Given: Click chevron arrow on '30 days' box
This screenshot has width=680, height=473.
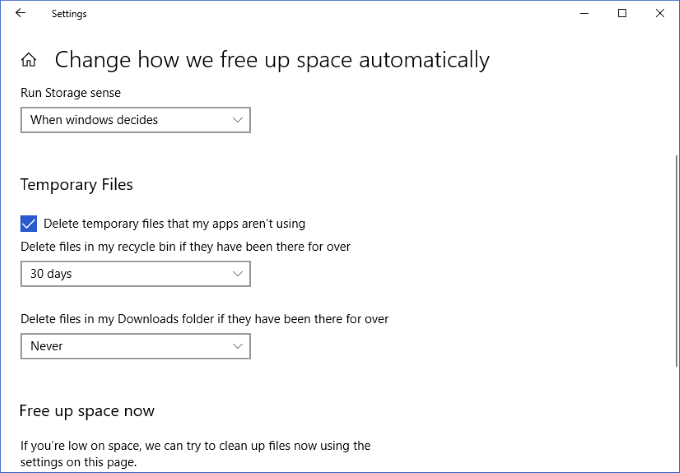Looking at the screenshot, I should [x=237, y=273].
